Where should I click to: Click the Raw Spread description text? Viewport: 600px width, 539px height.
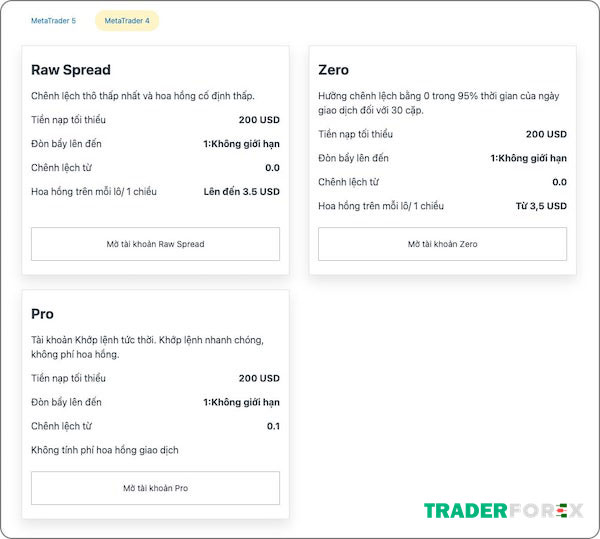(143, 96)
